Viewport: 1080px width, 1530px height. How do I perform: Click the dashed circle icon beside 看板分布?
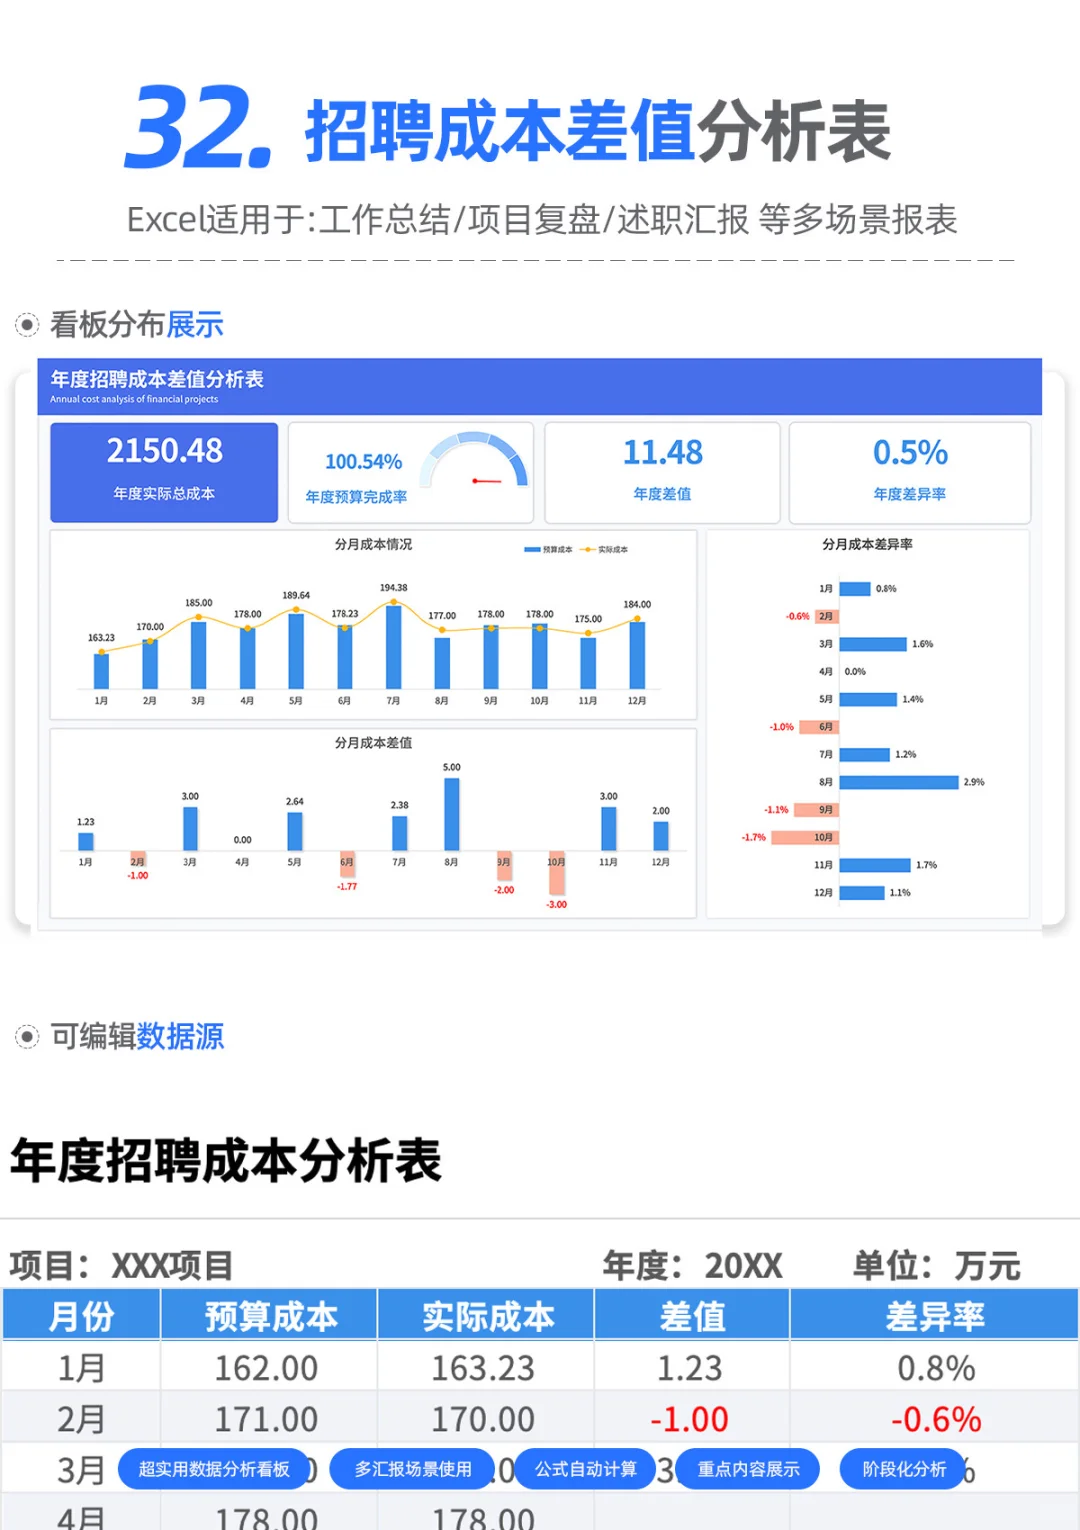[x=28, y=322]
